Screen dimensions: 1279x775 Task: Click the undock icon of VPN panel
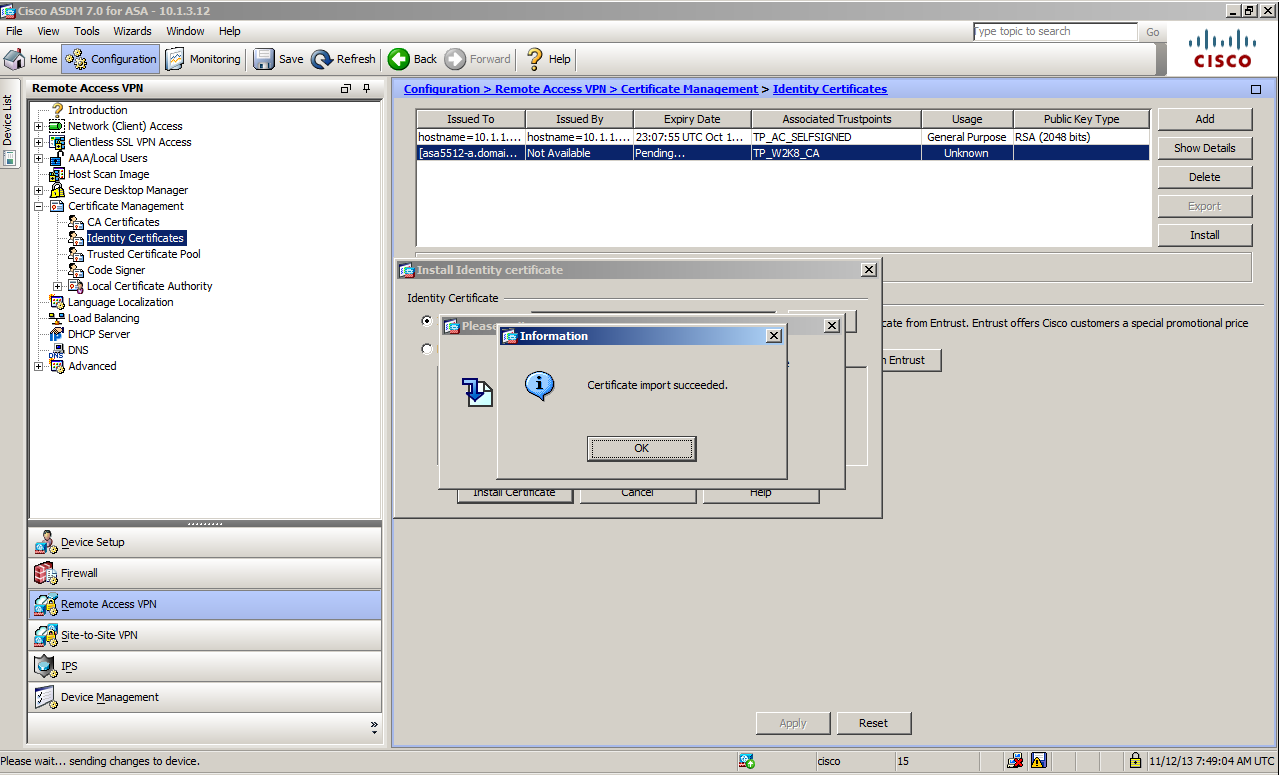[x=346, y=88]
